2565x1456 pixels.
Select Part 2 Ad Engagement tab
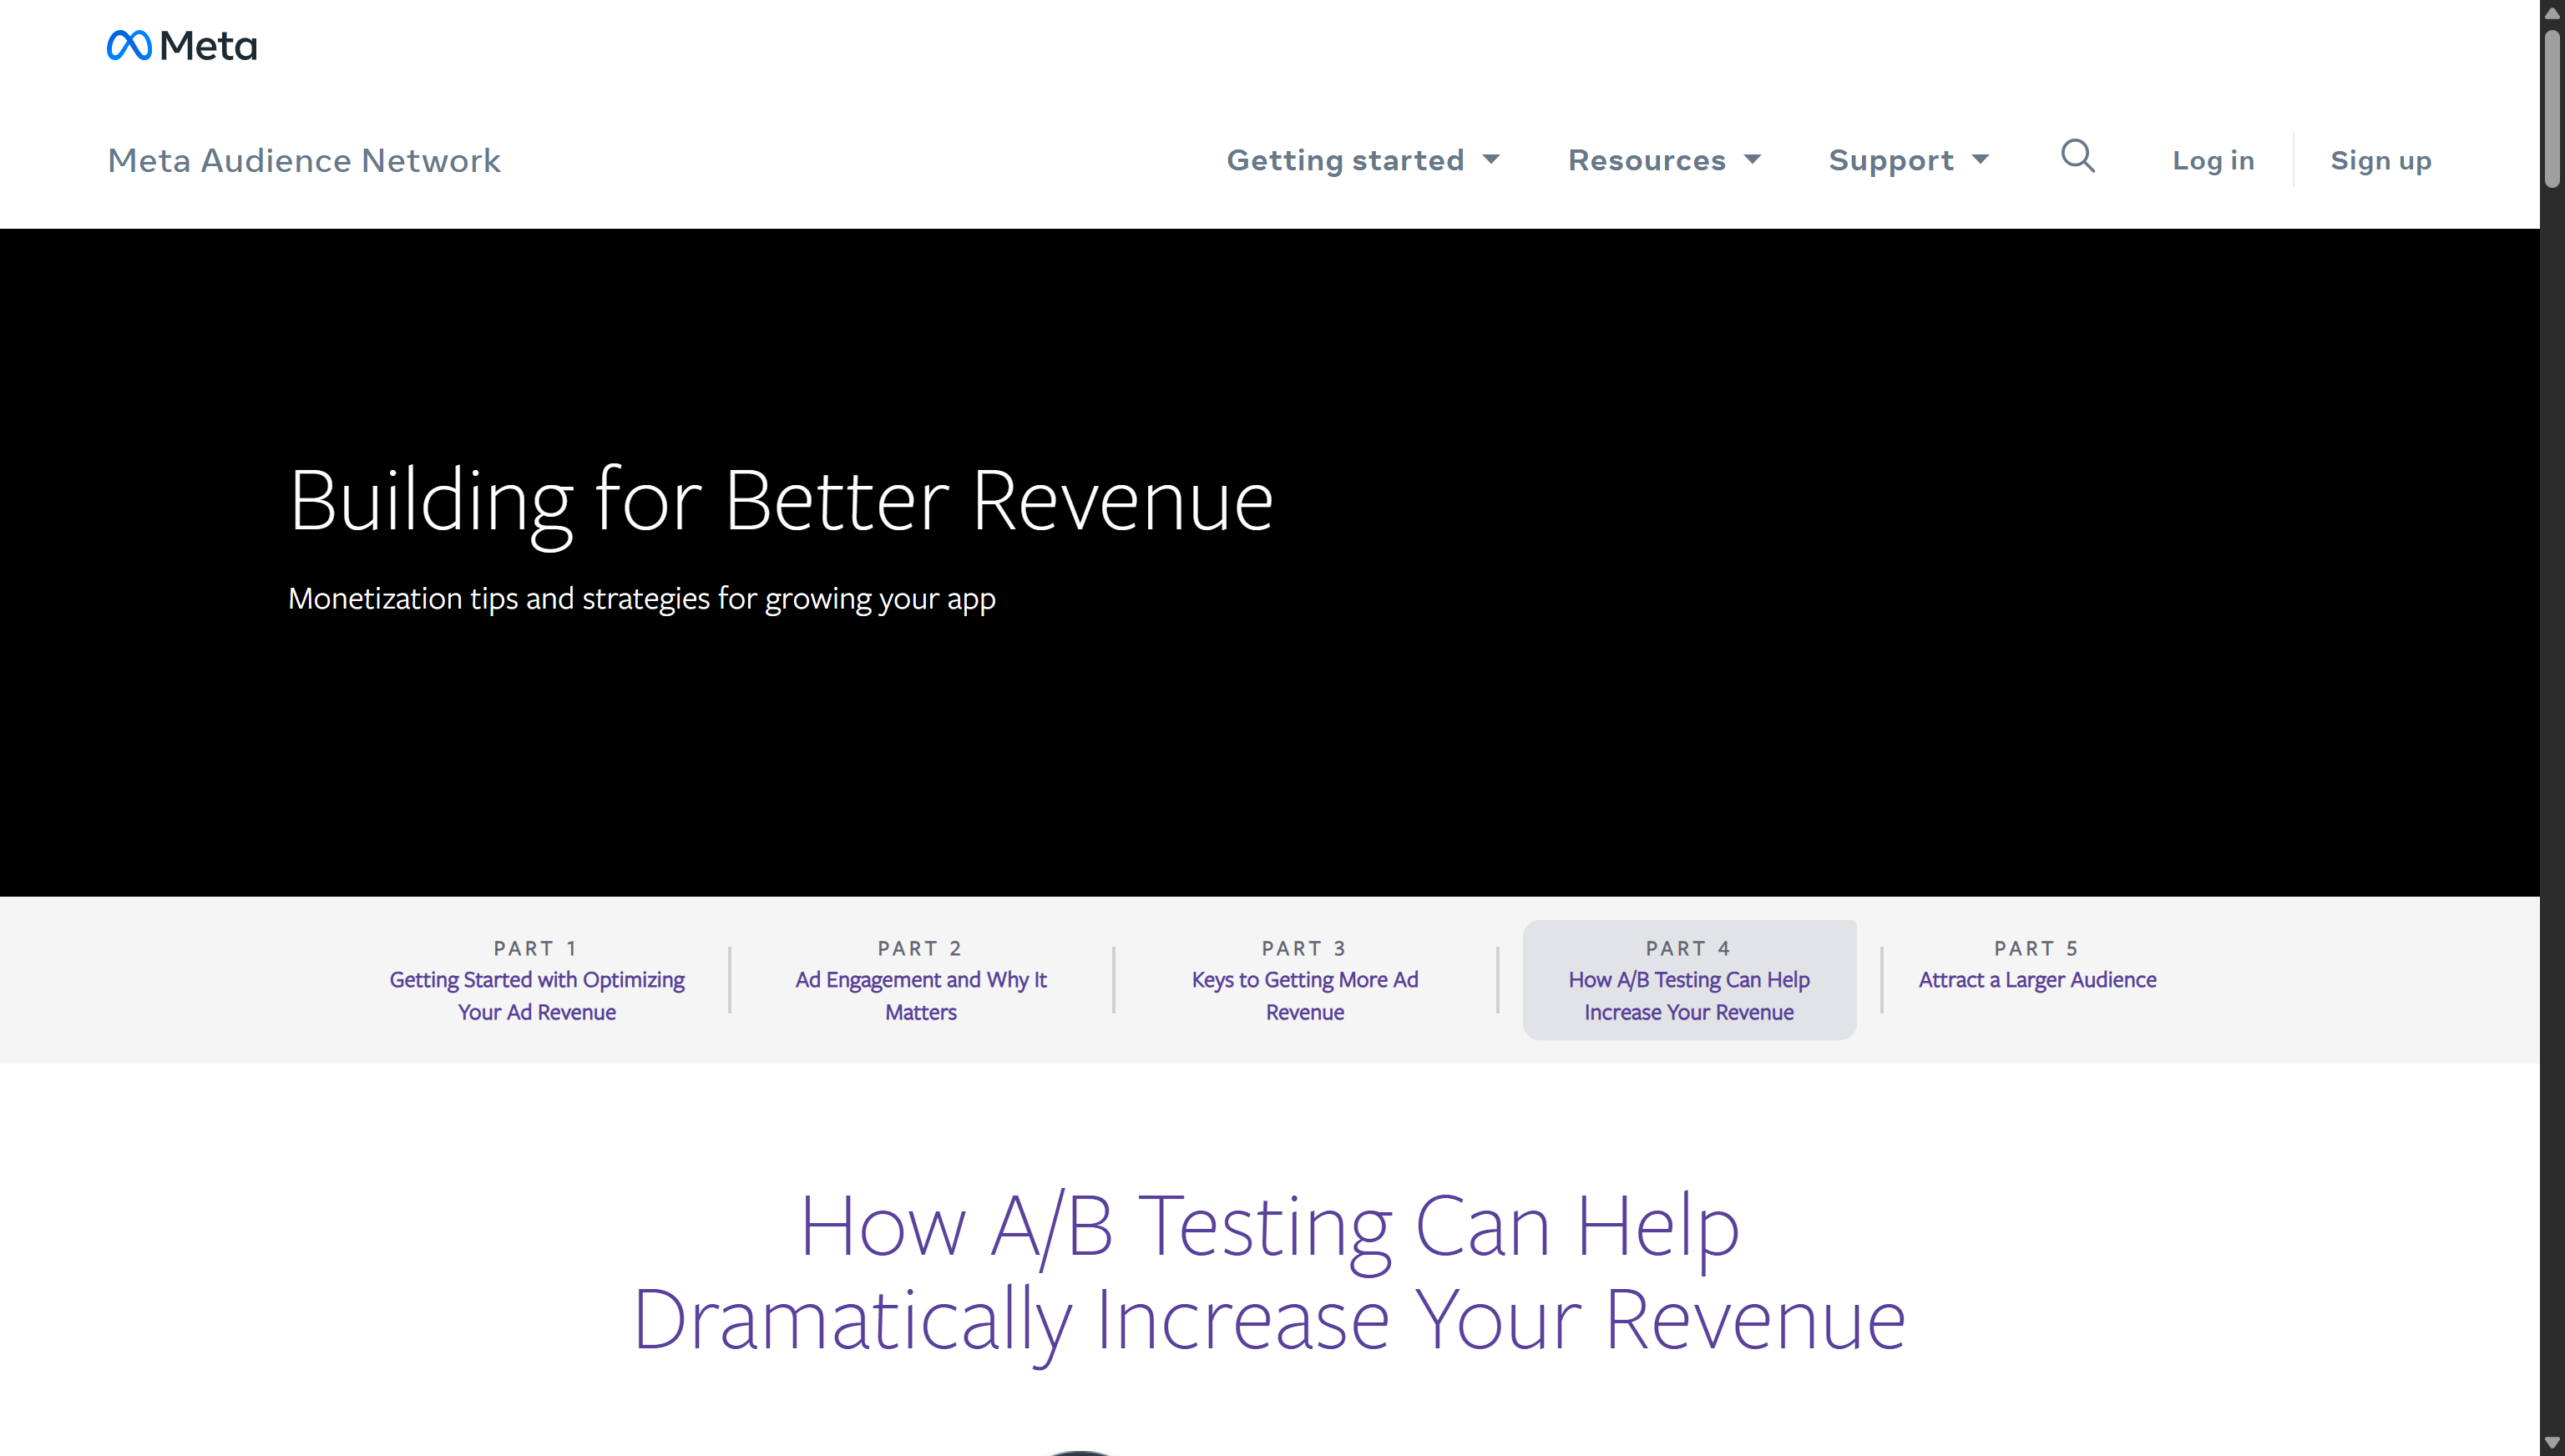(x=921, y=980)
